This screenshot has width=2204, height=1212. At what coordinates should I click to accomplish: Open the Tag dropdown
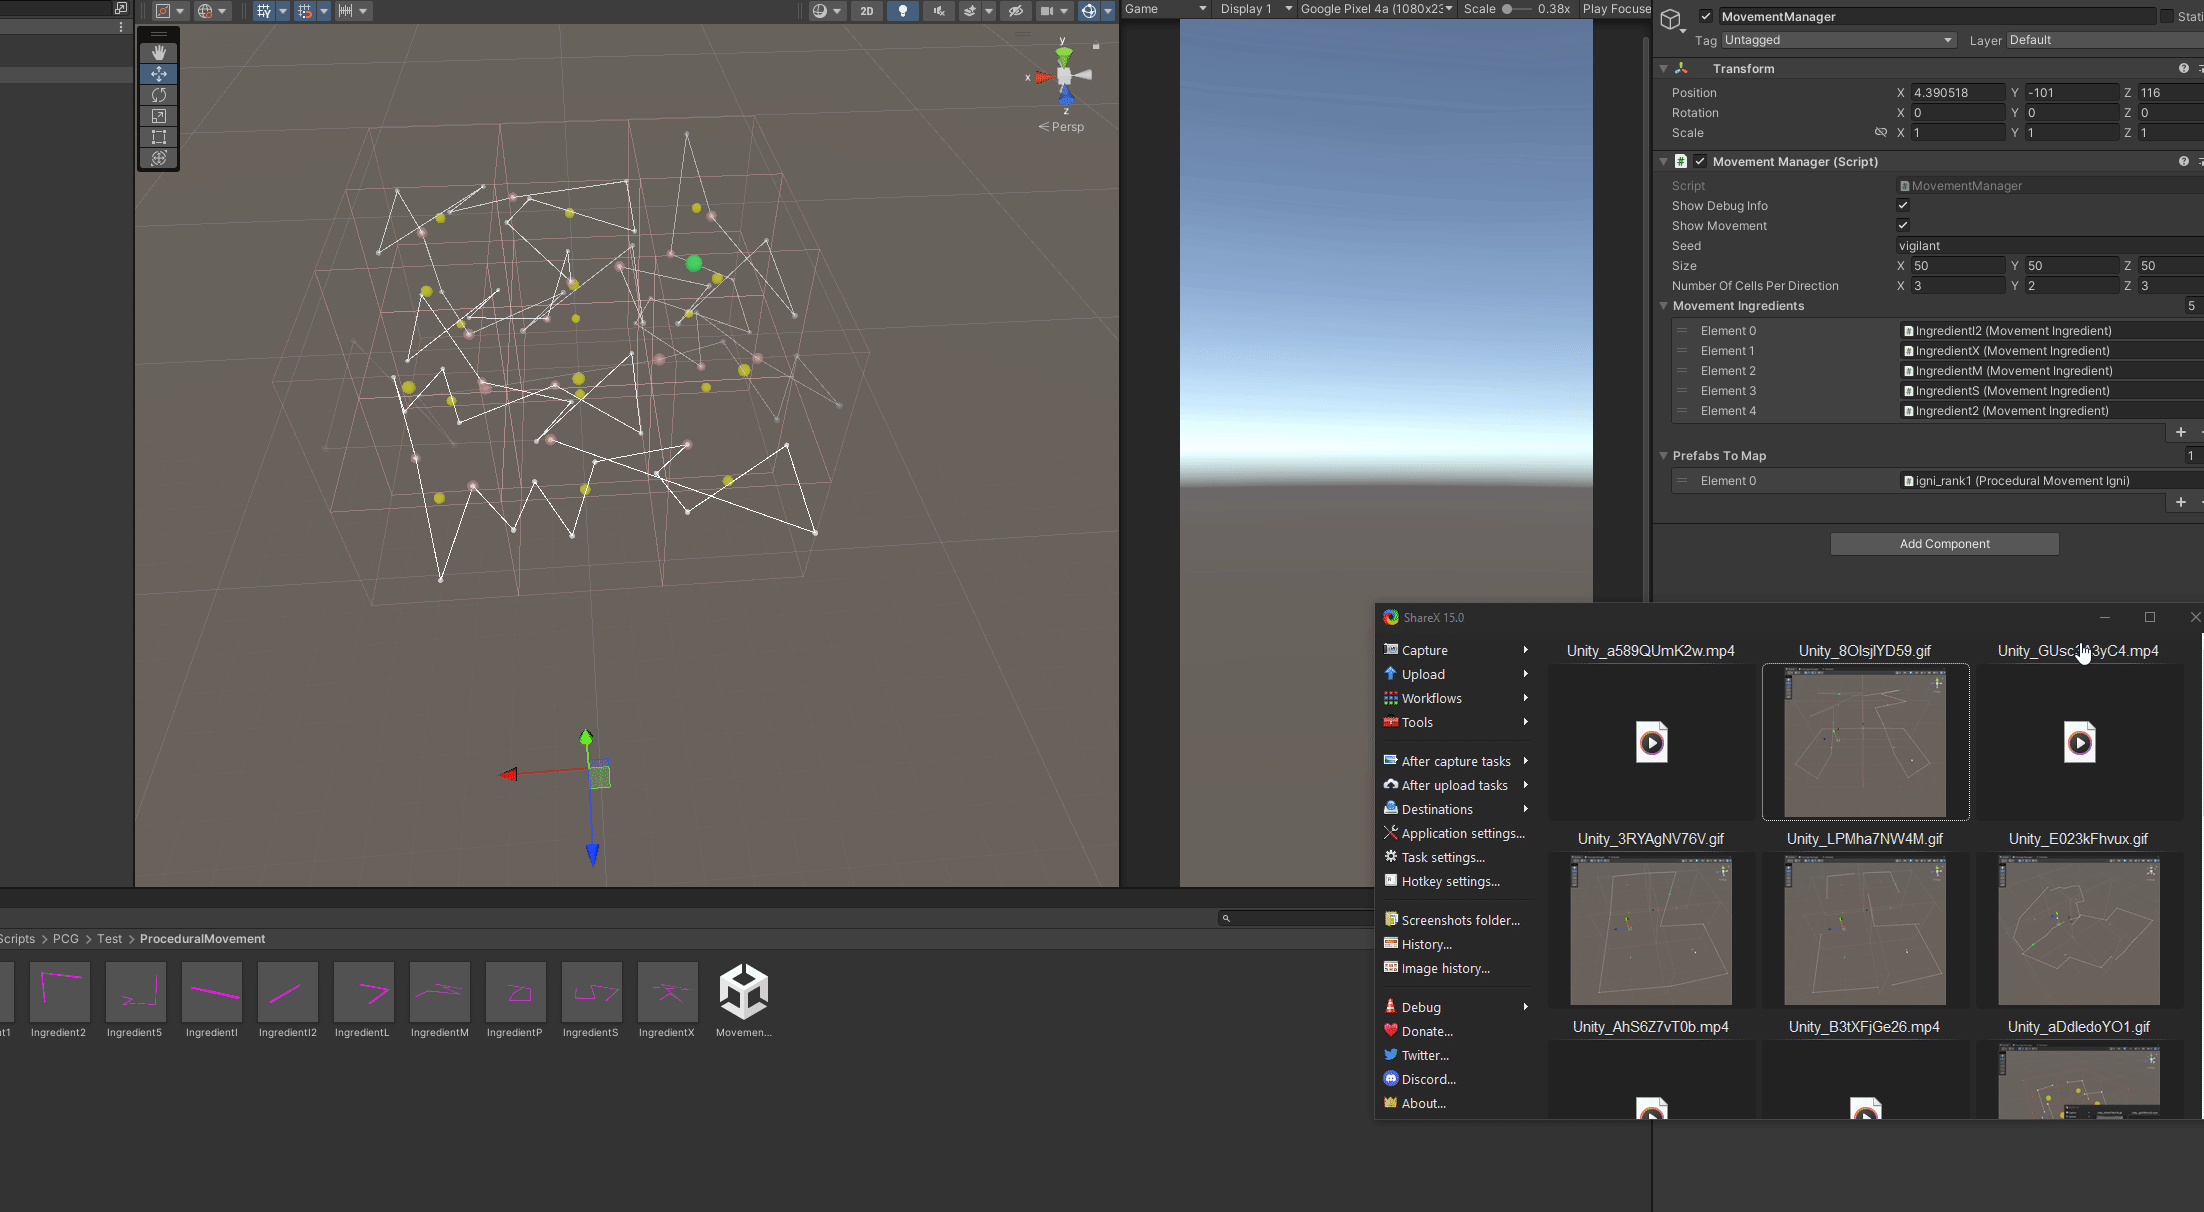click(x=1838, y=40)
